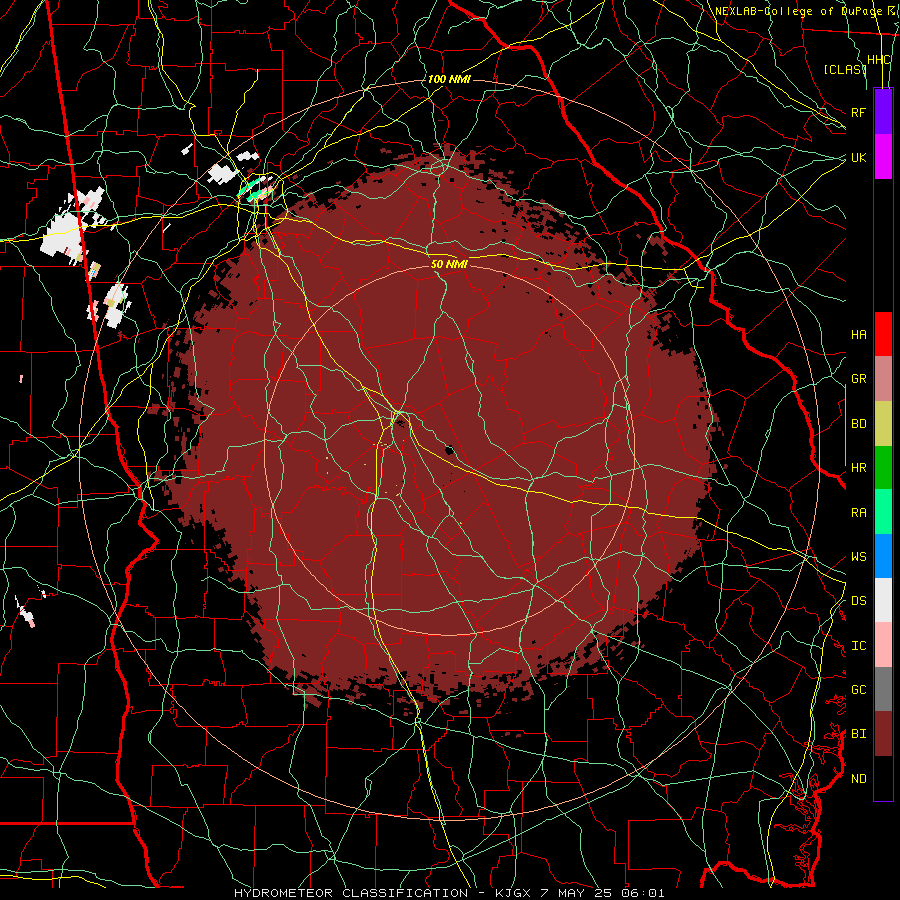Click the white DS legend swatch

click(x=883, y=600)
